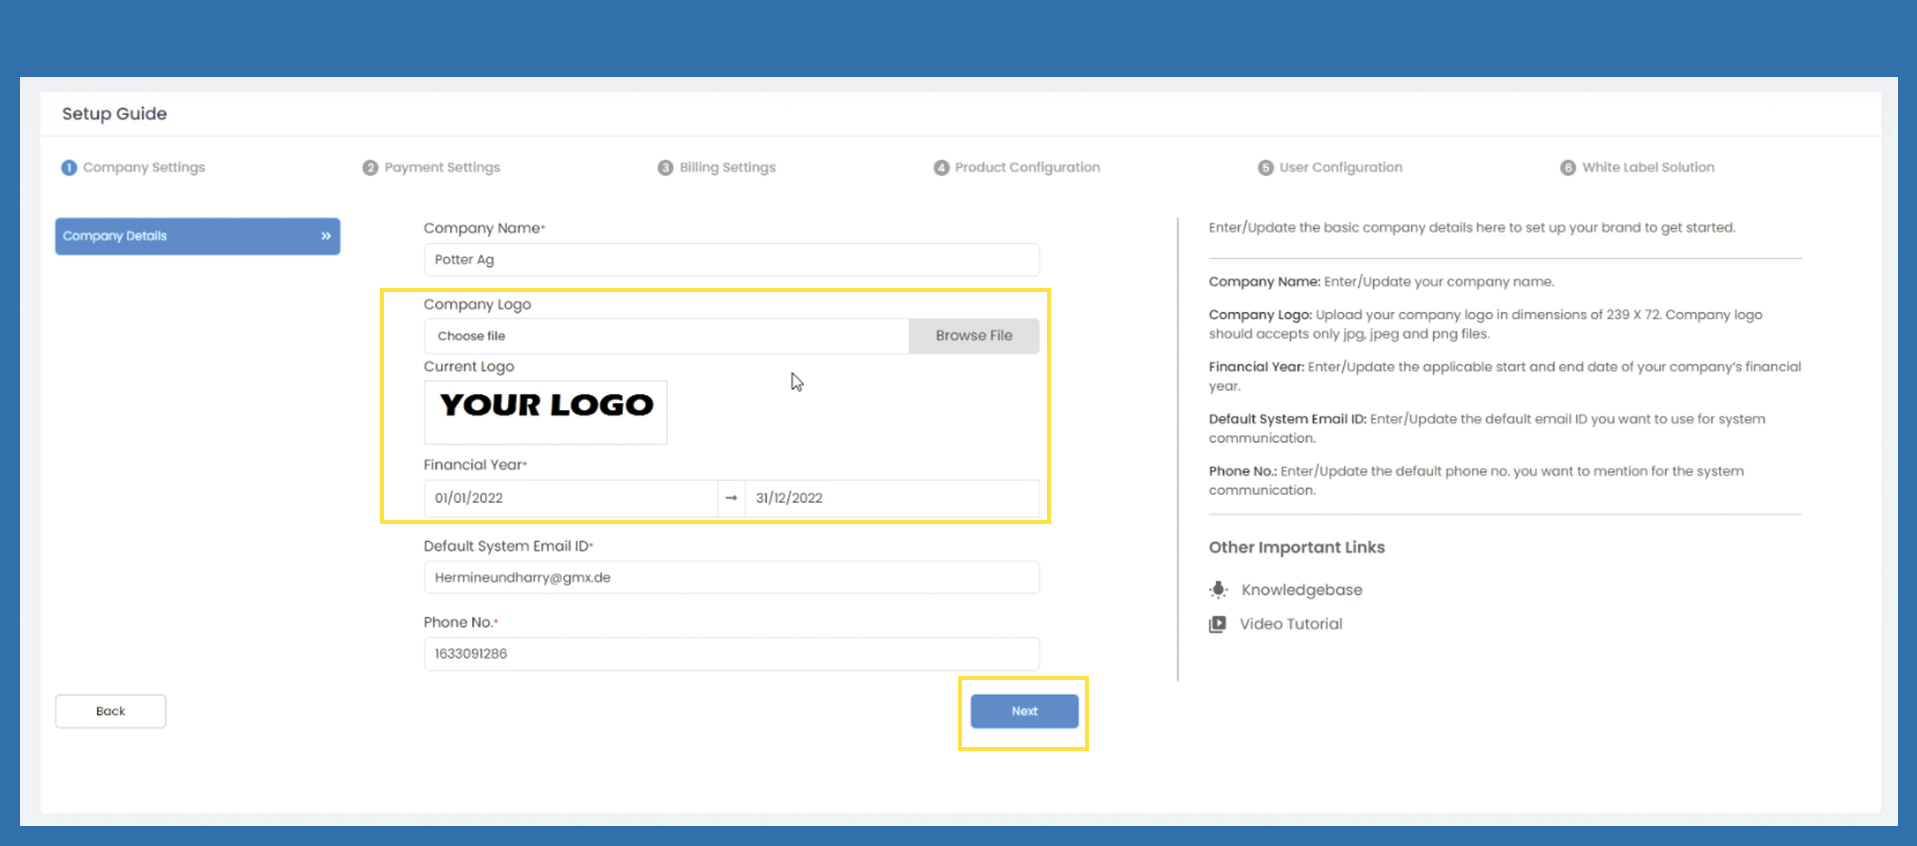This screenshot has height=846, width=1917.
Task: Click step 2 circle icon for Payment Settings
Action: [370, 168]
